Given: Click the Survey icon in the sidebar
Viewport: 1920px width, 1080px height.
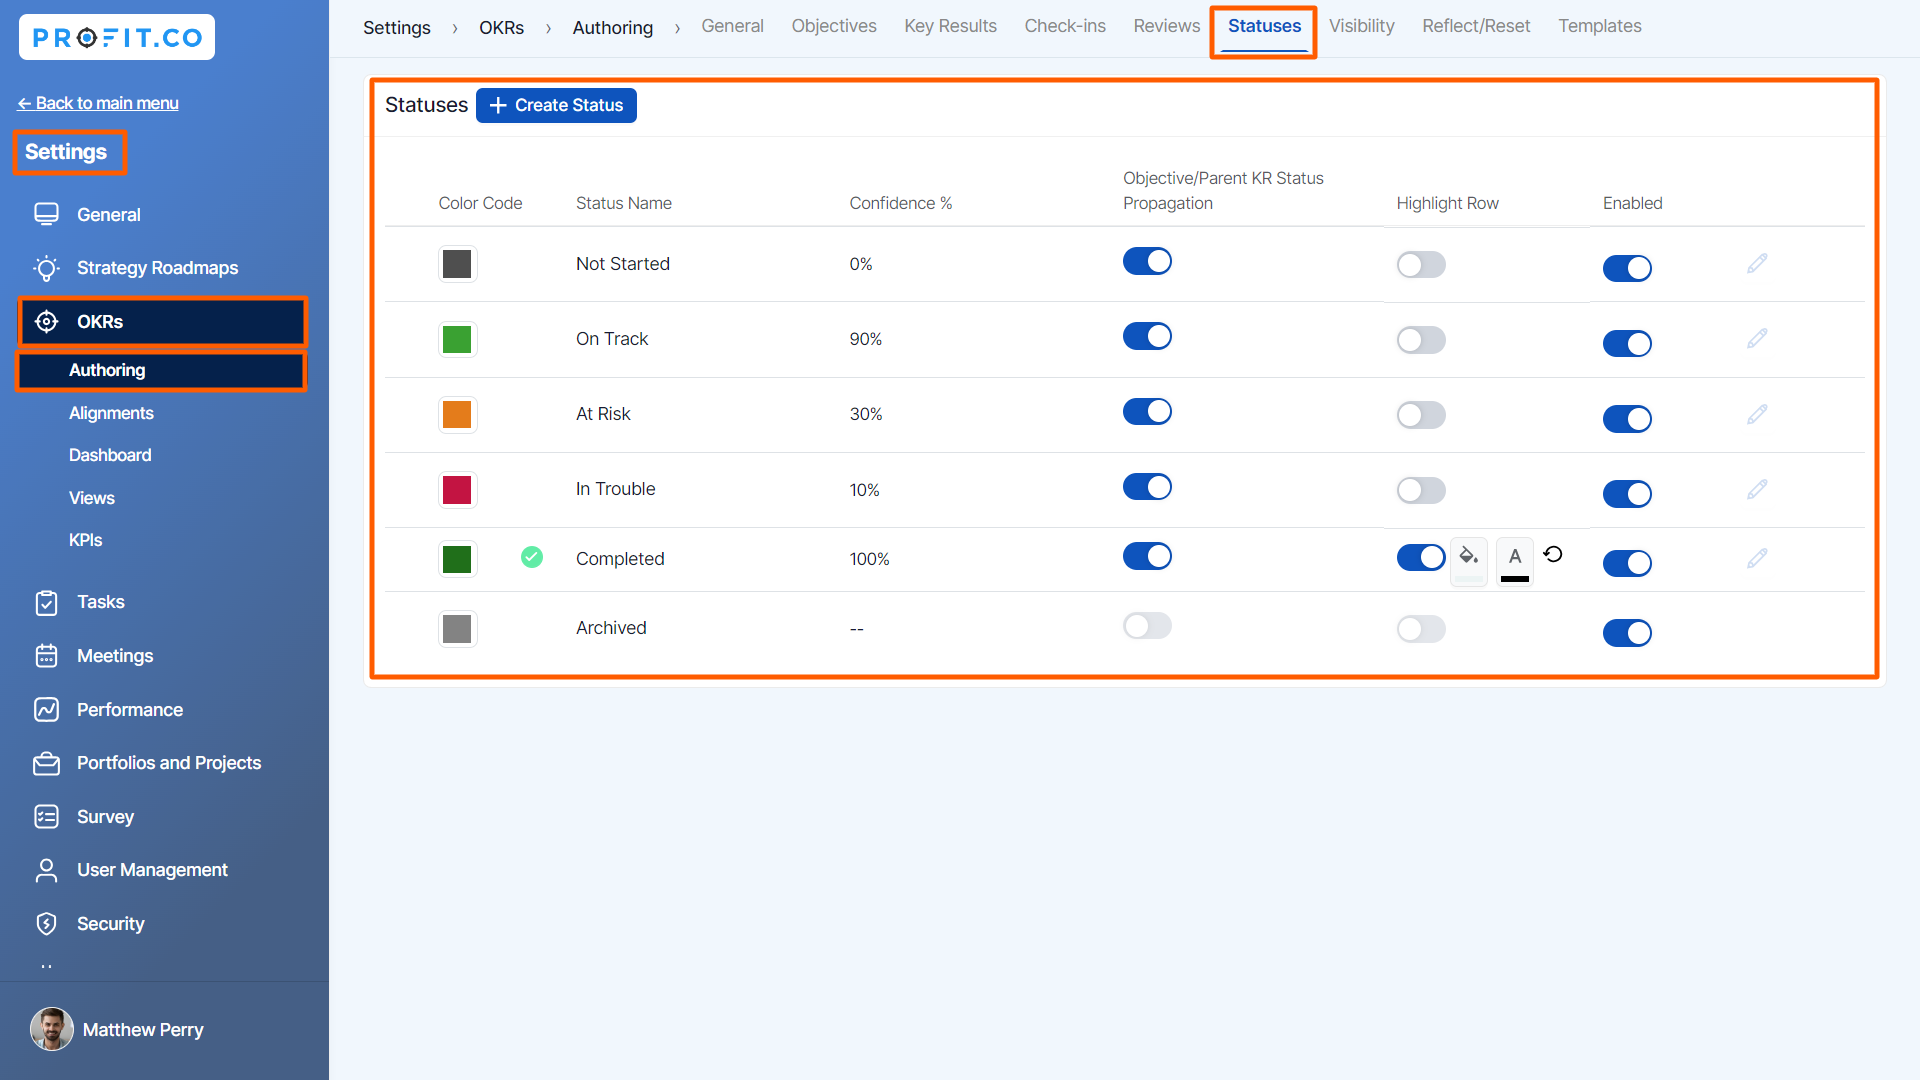Looking at the screenshot, I should point(46,817).
